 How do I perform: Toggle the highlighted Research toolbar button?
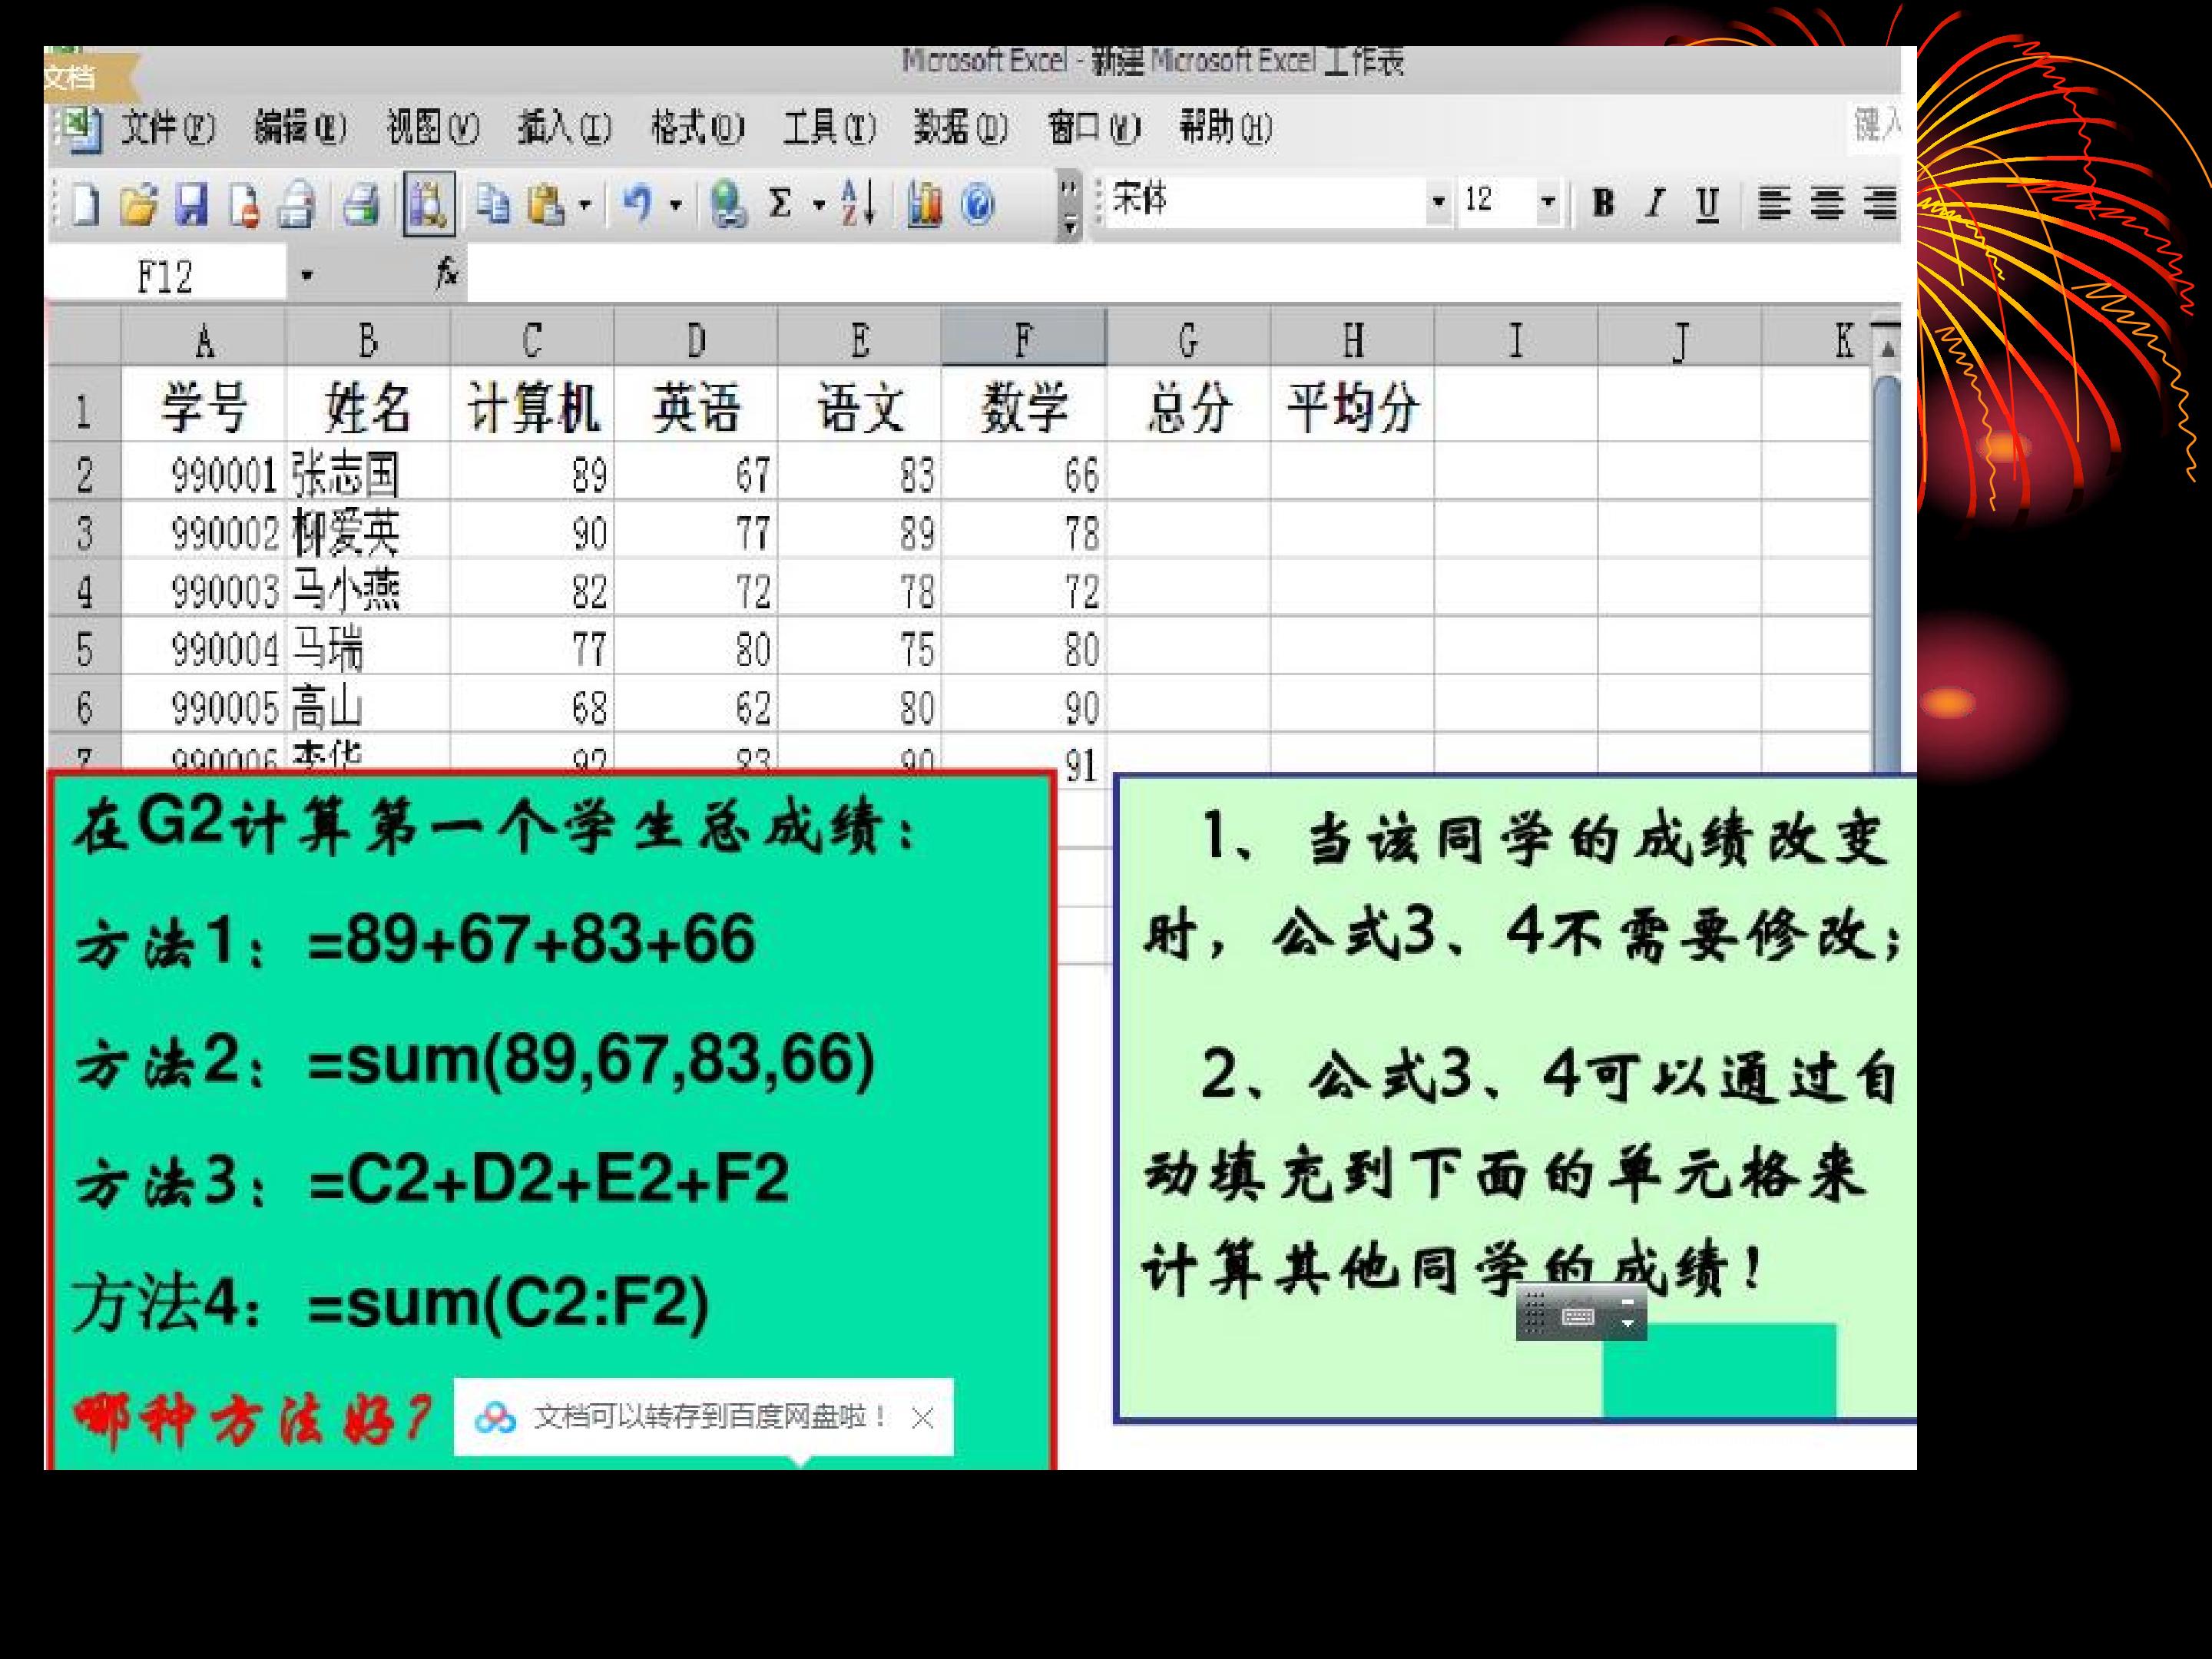click(x=429, y=204)
